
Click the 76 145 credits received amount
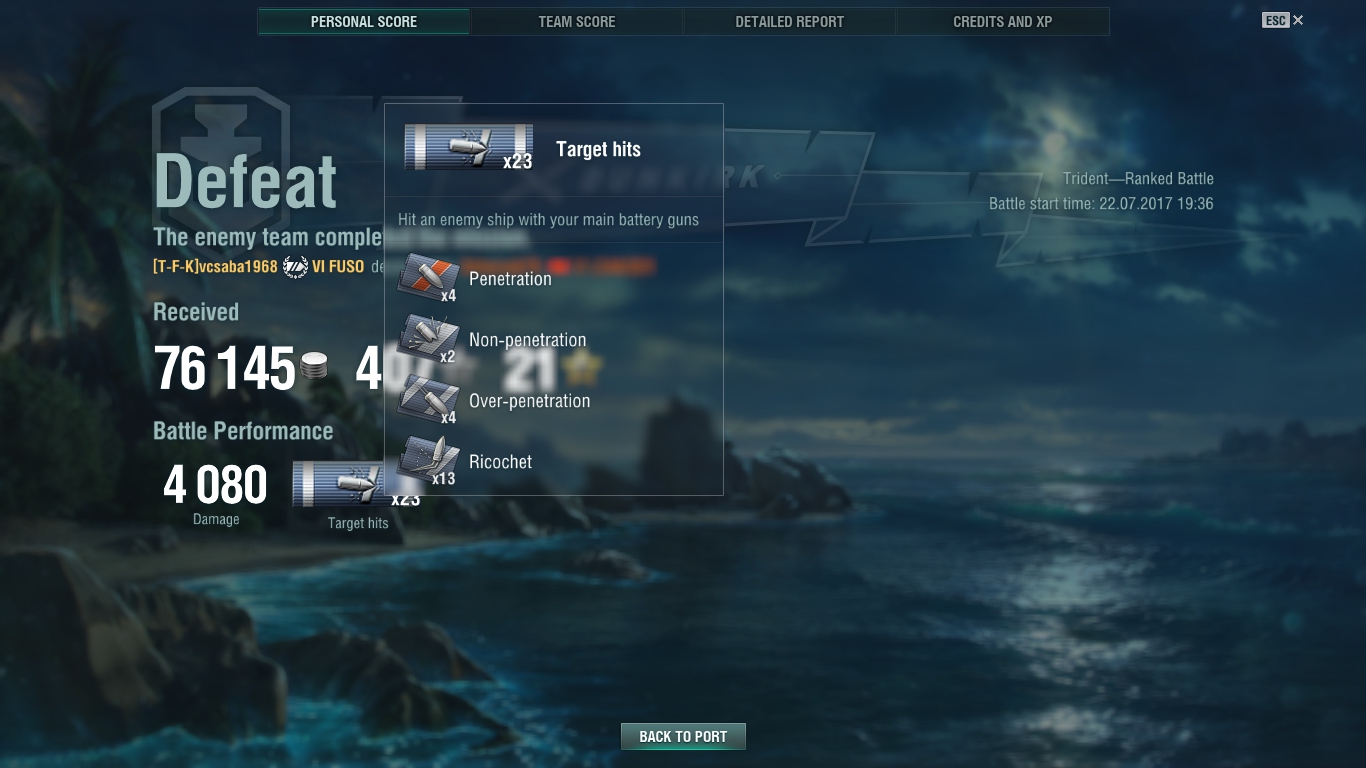(x=225, y=368)
